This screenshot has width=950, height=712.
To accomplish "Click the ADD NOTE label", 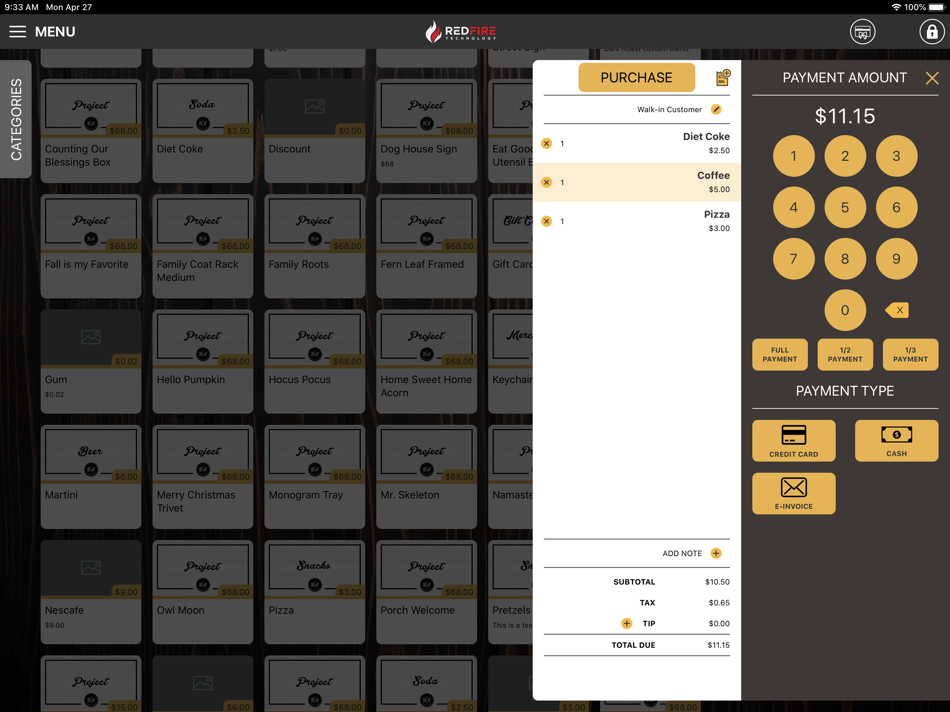I will tap(682, 553).
